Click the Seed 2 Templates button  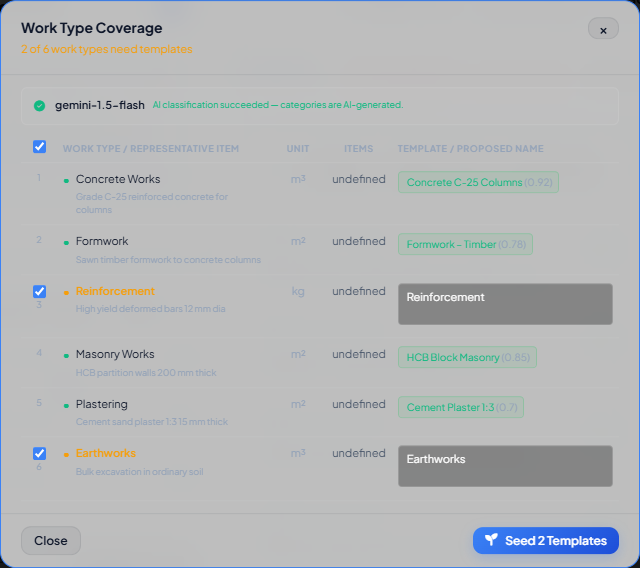pyautogui.click(x=546, y=540)
